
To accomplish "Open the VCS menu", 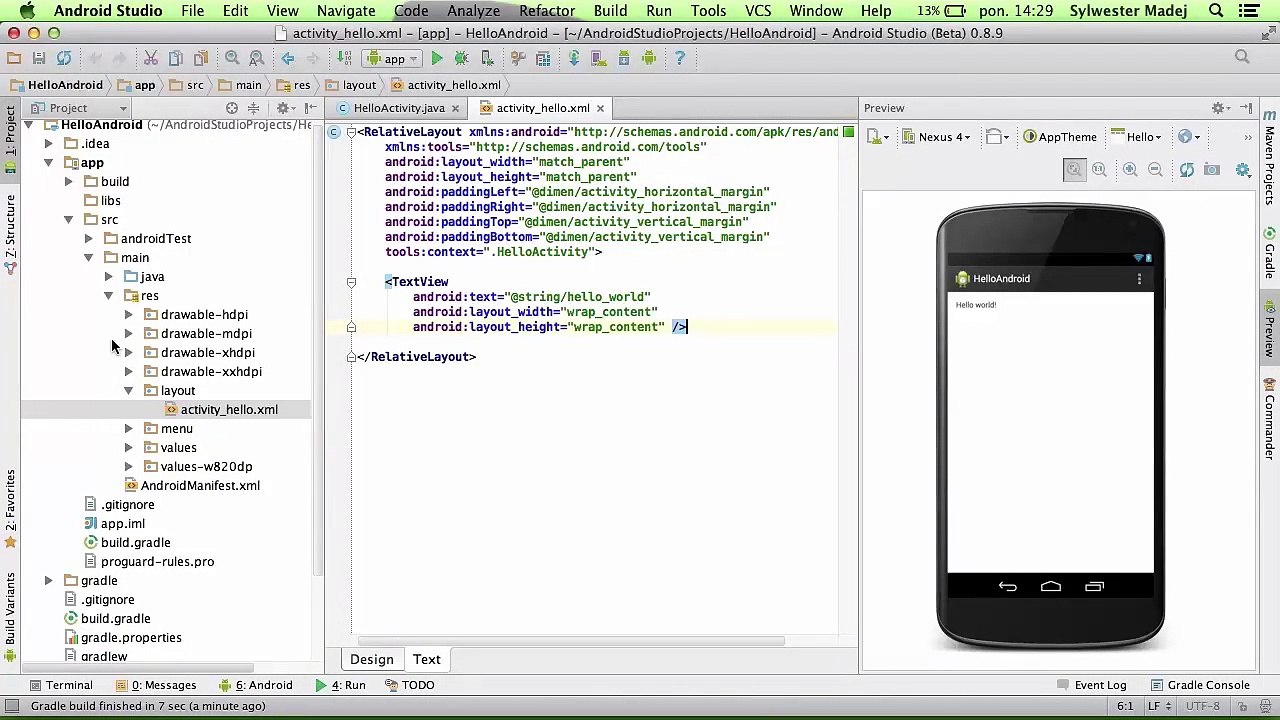I will (758, 11).
